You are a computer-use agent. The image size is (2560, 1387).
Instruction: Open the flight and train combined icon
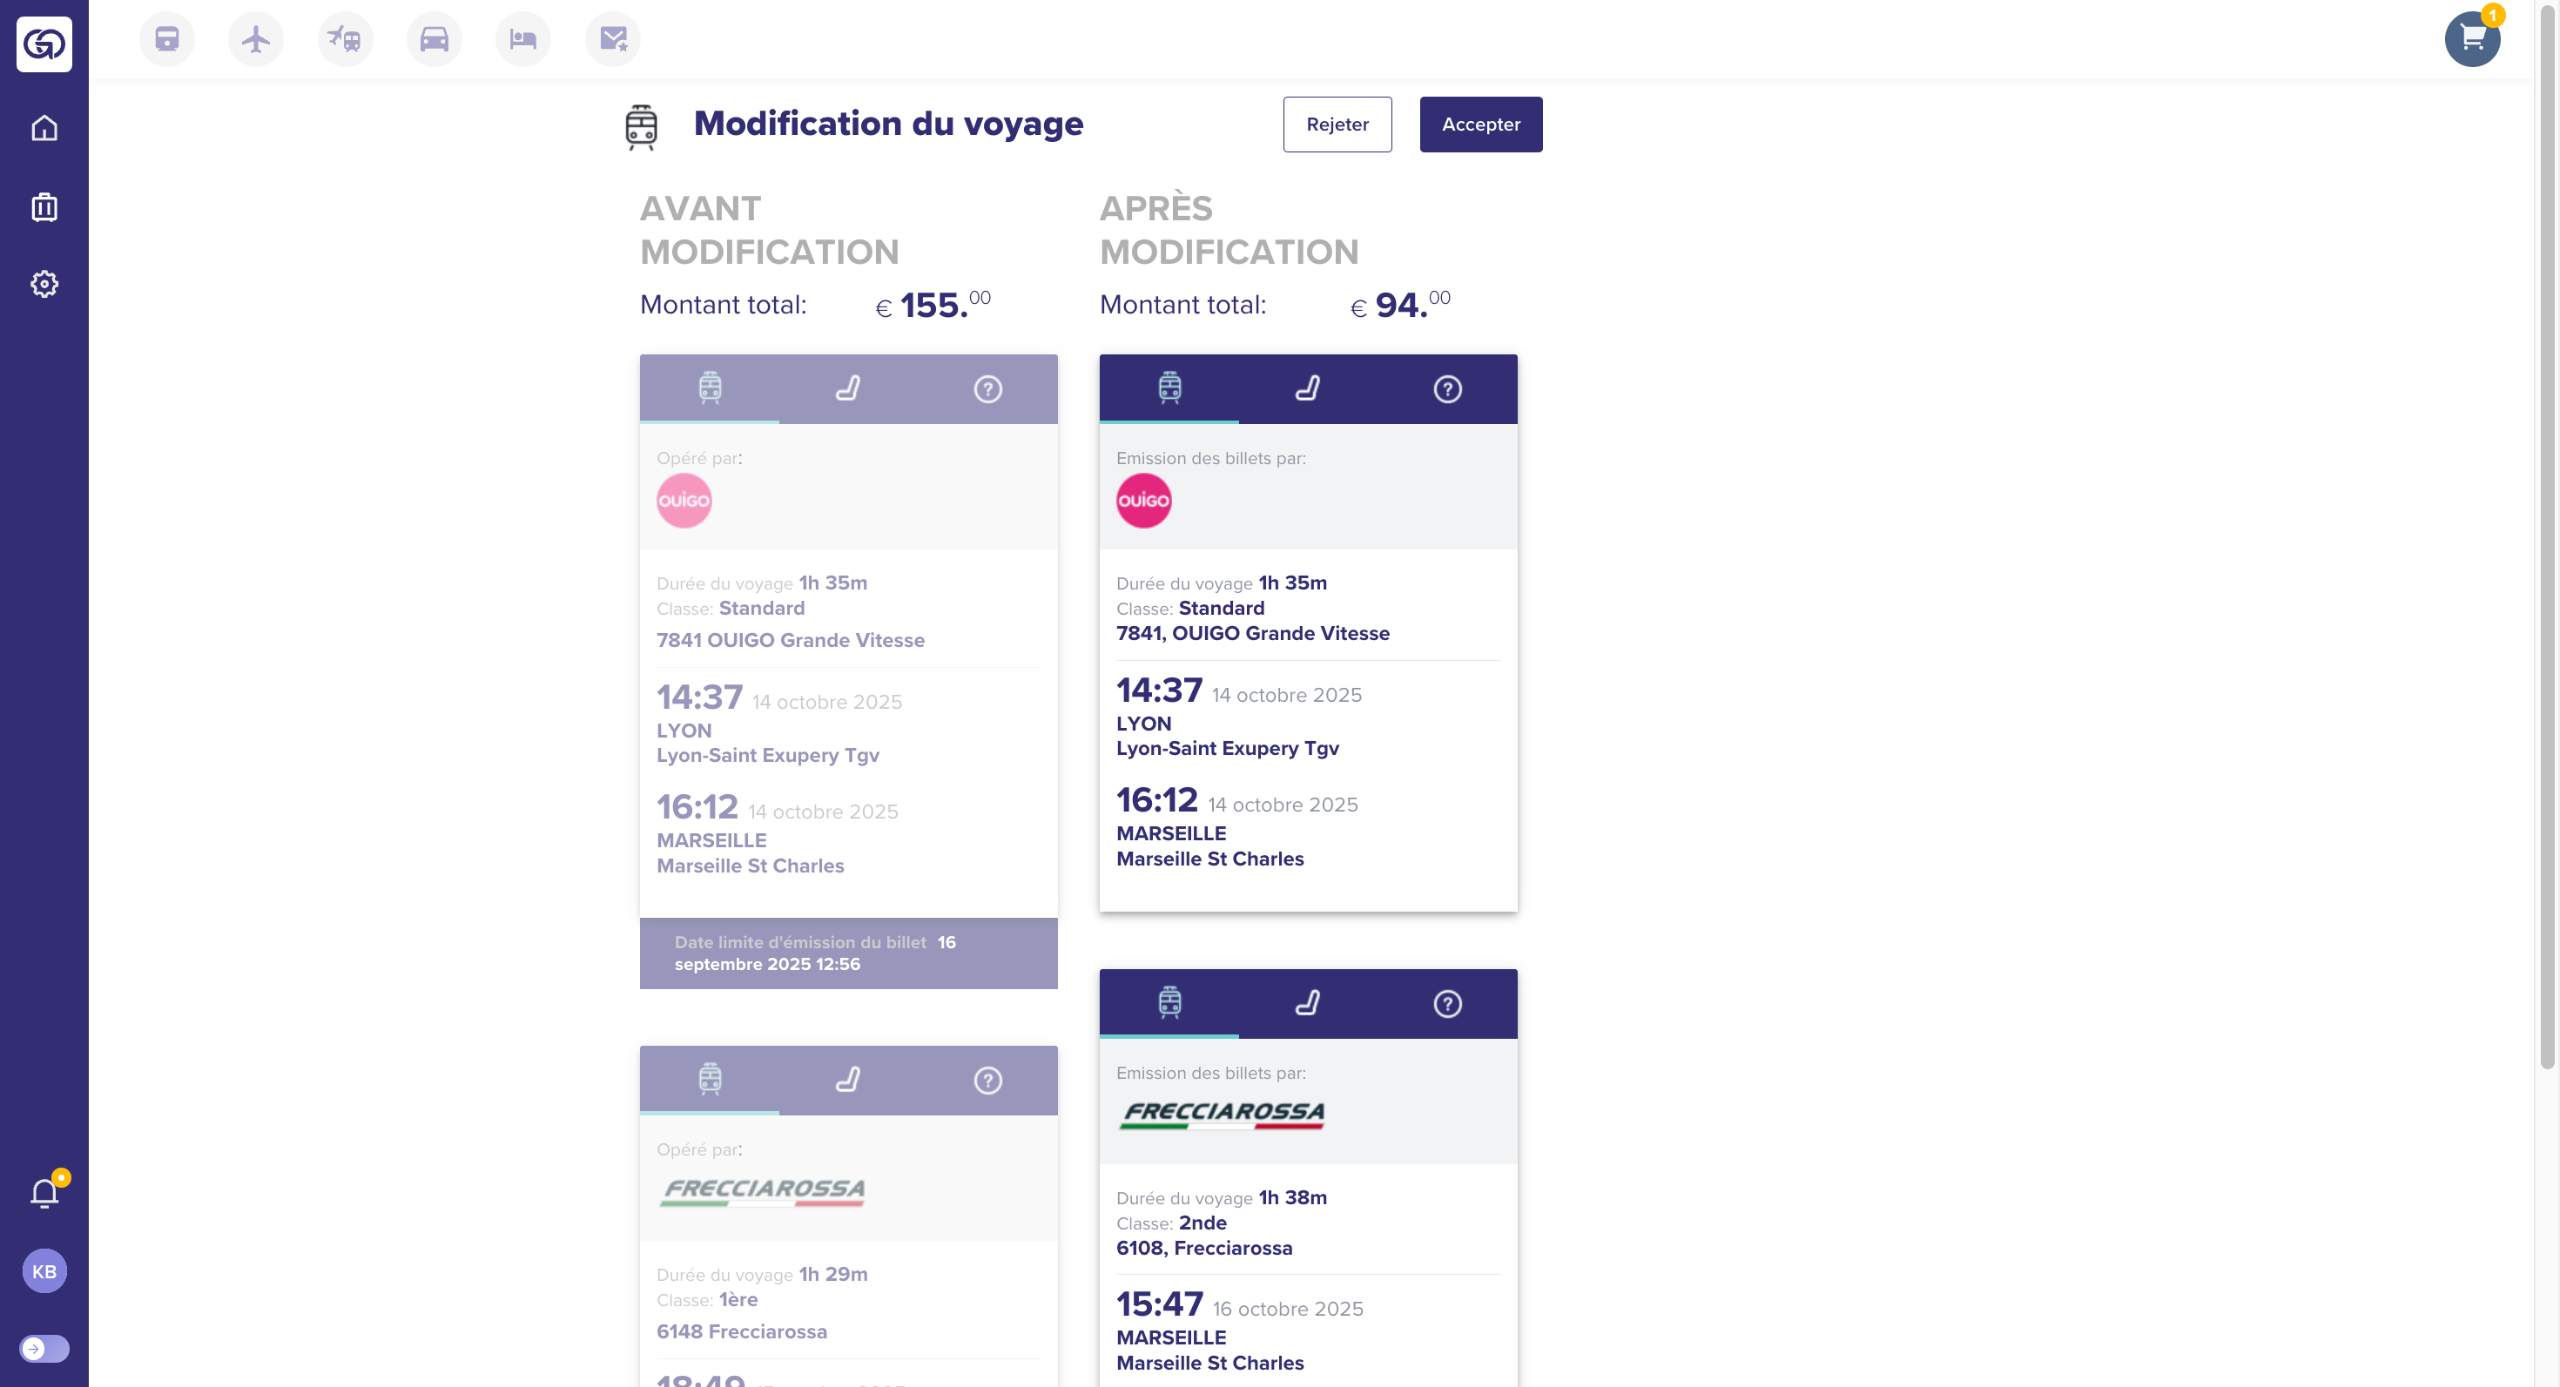(345, 39)
